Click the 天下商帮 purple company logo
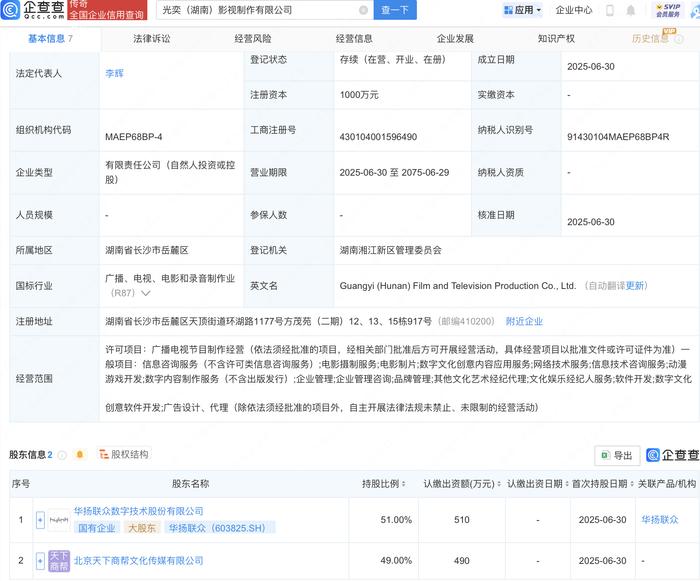Screen dimensions: 700x581 pos(59,561)
